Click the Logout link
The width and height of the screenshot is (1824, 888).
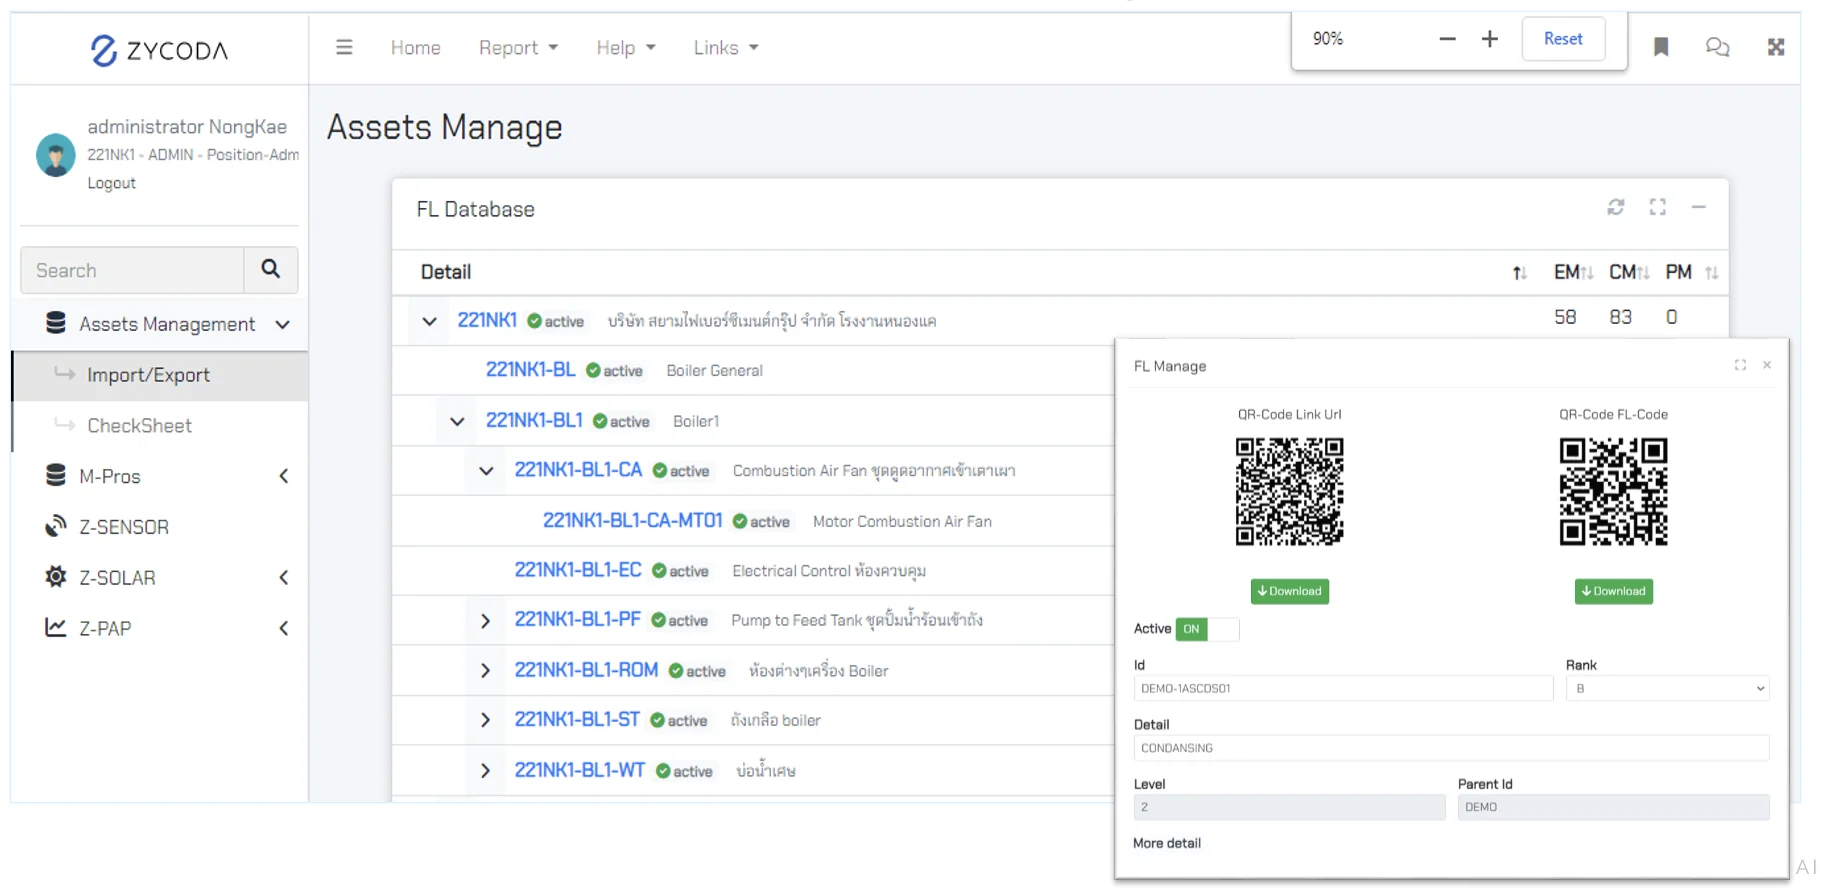pos(111,183)
